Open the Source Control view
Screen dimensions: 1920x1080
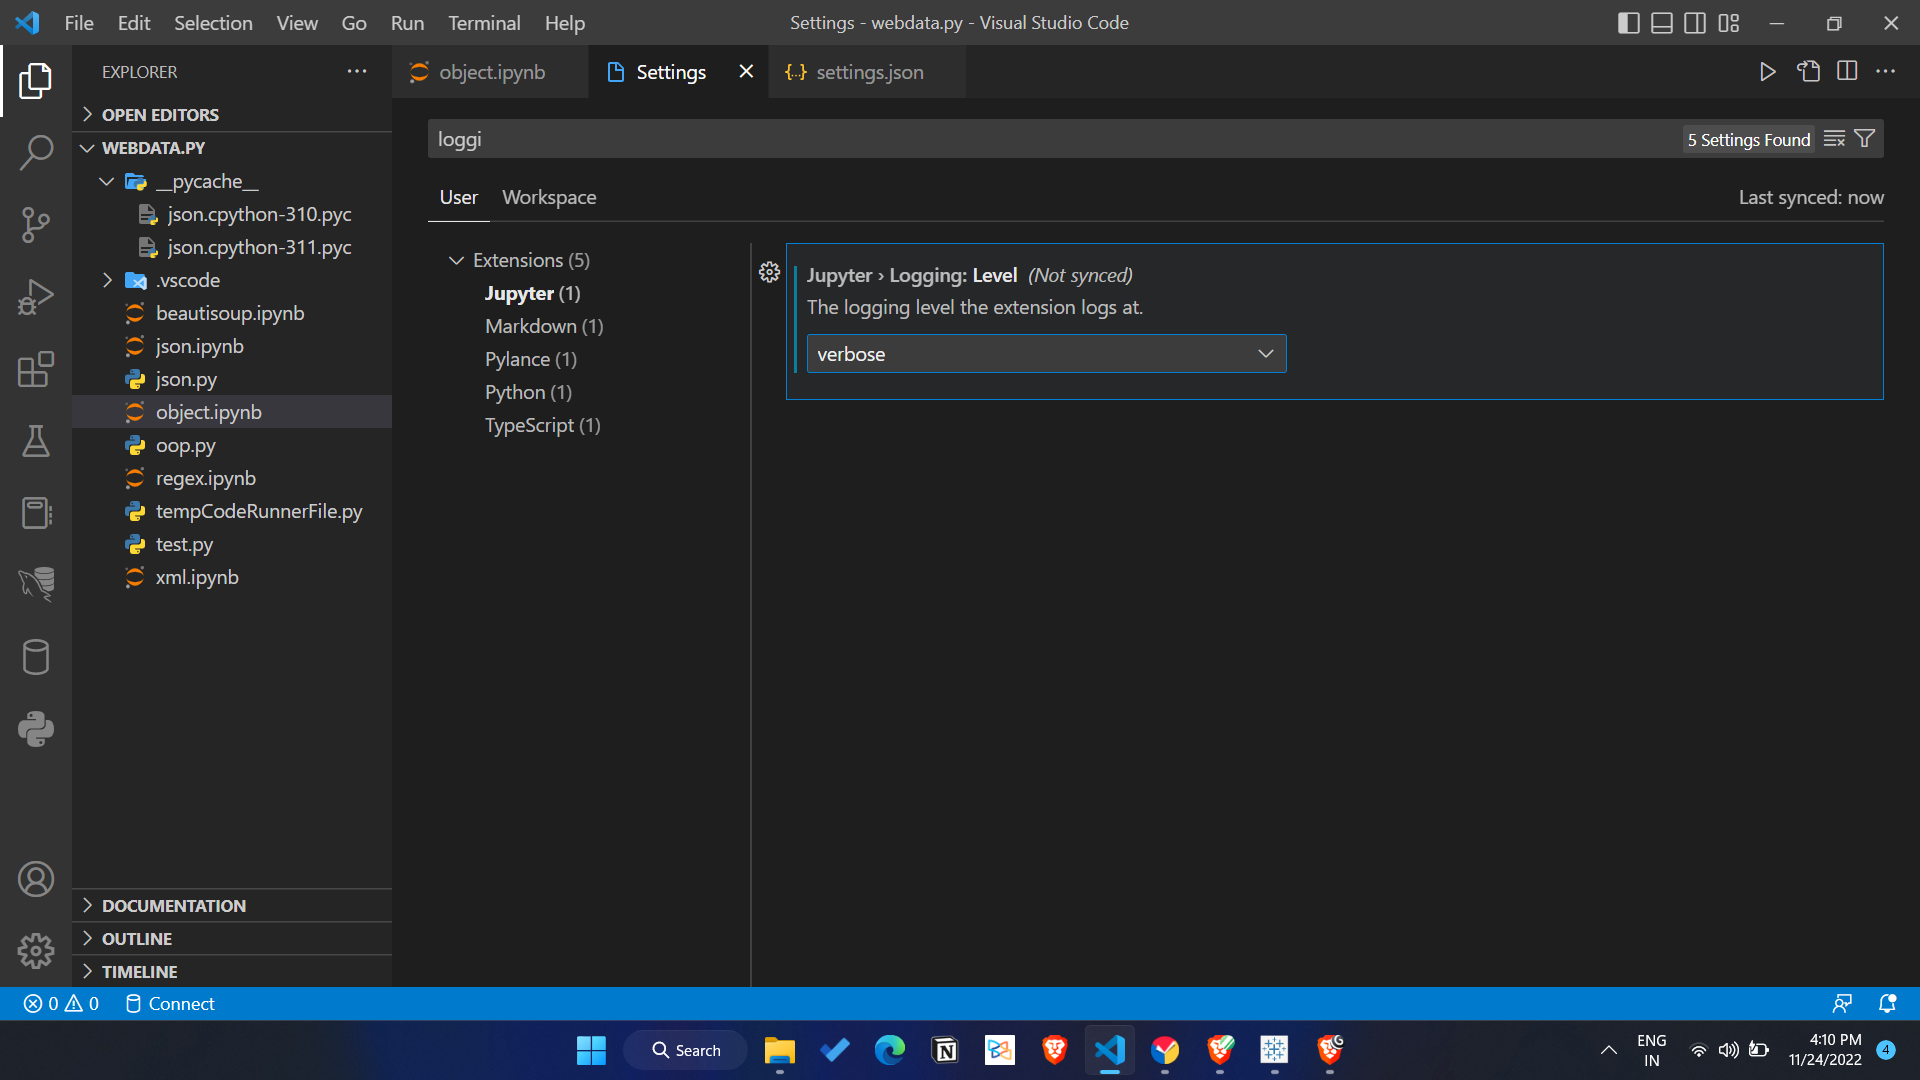[36, 225]
